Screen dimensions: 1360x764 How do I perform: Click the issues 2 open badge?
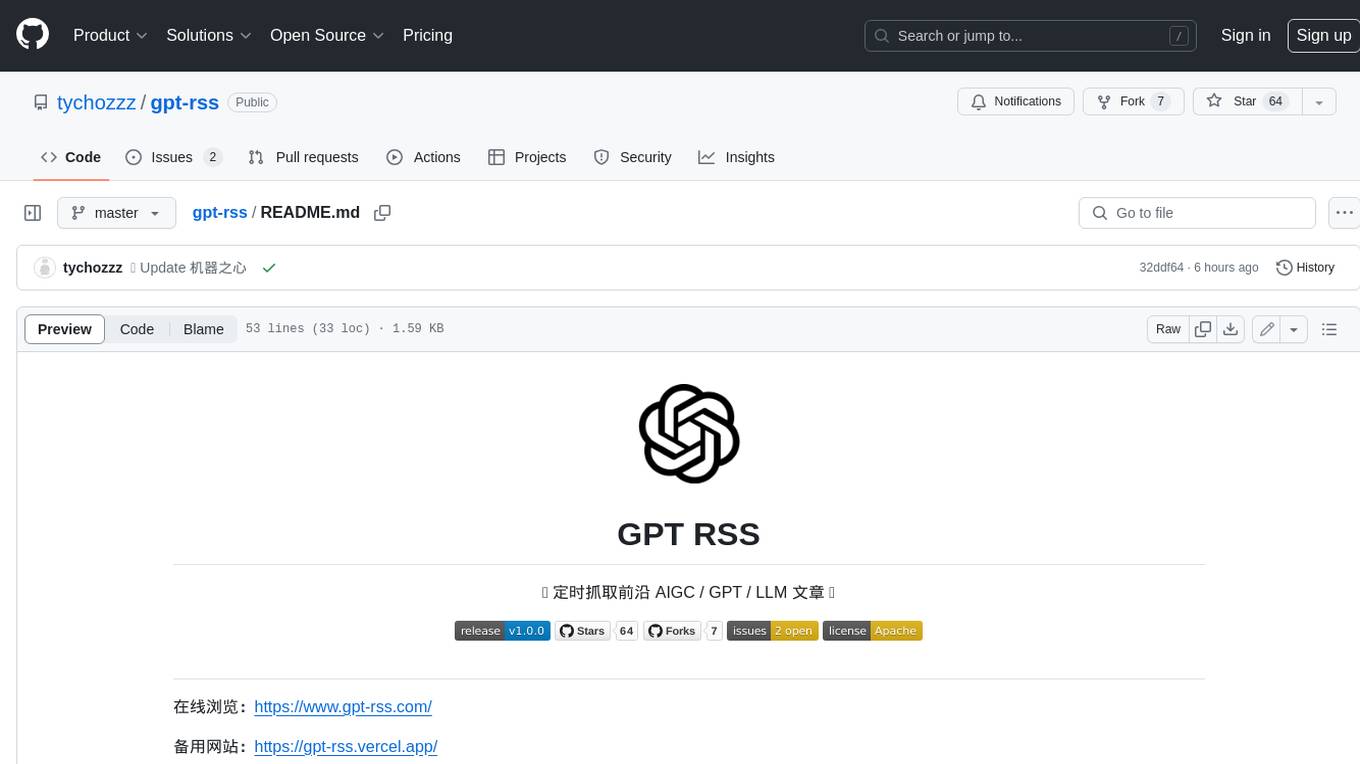[x=772, y=631]
